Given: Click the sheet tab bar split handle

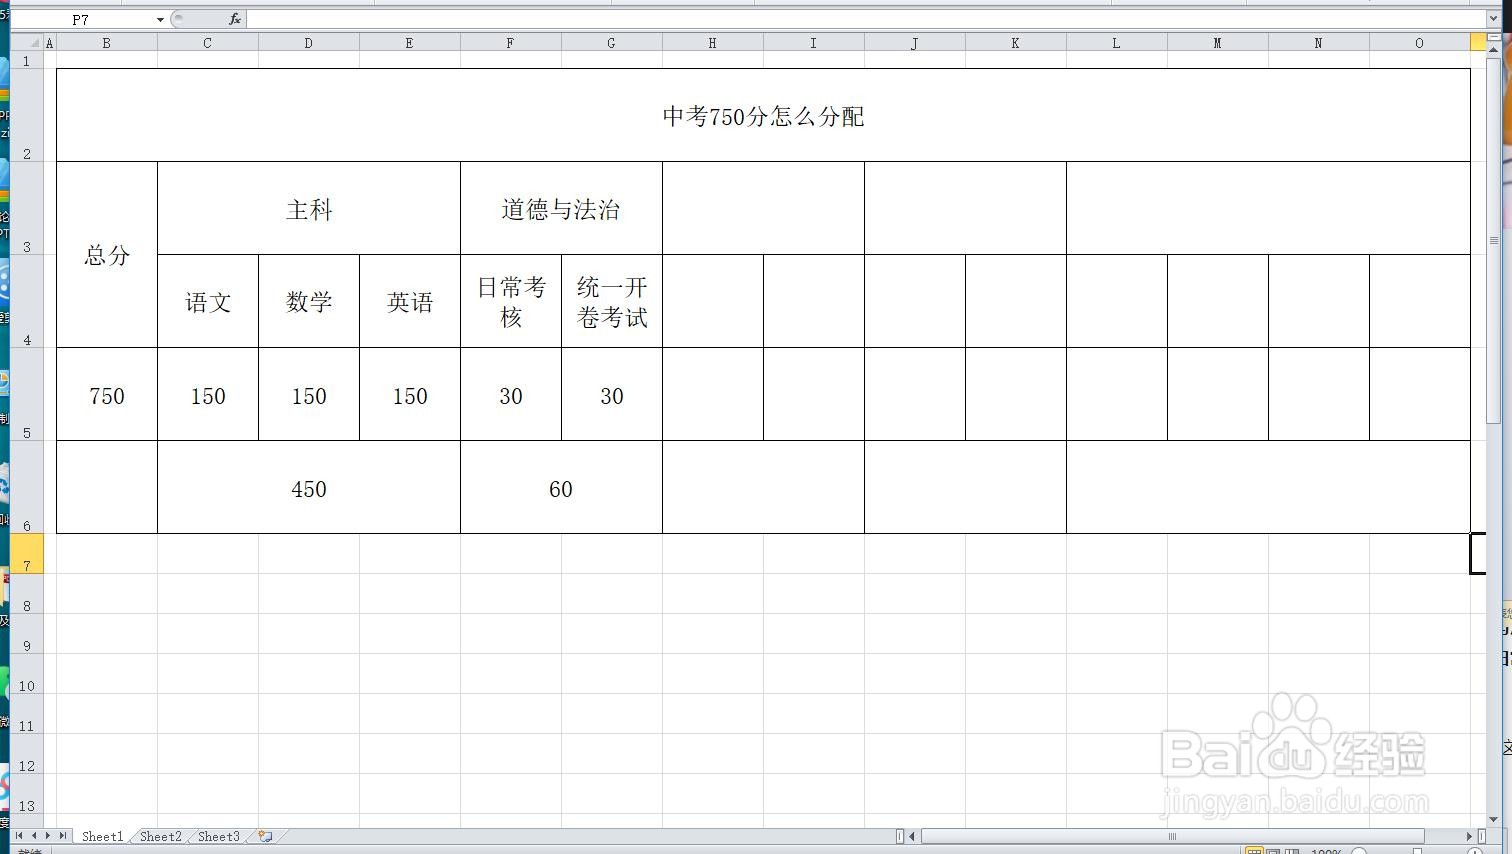Looking at the screenshot, I should point(900,836).
